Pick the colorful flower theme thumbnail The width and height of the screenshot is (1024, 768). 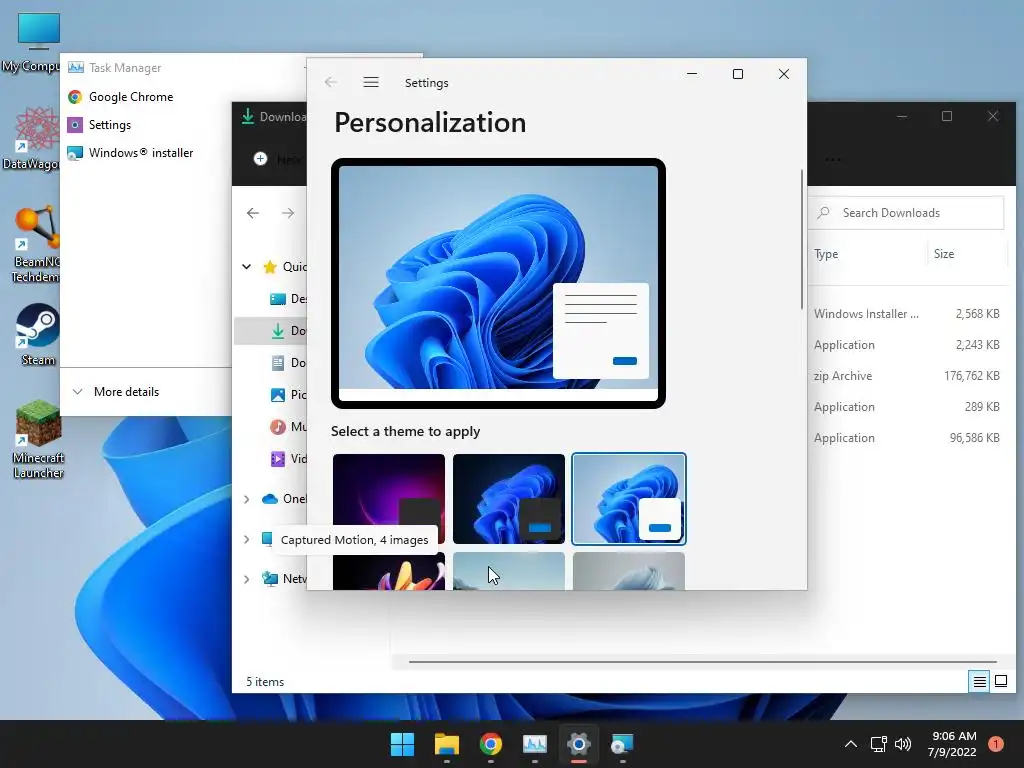(389, 571)
